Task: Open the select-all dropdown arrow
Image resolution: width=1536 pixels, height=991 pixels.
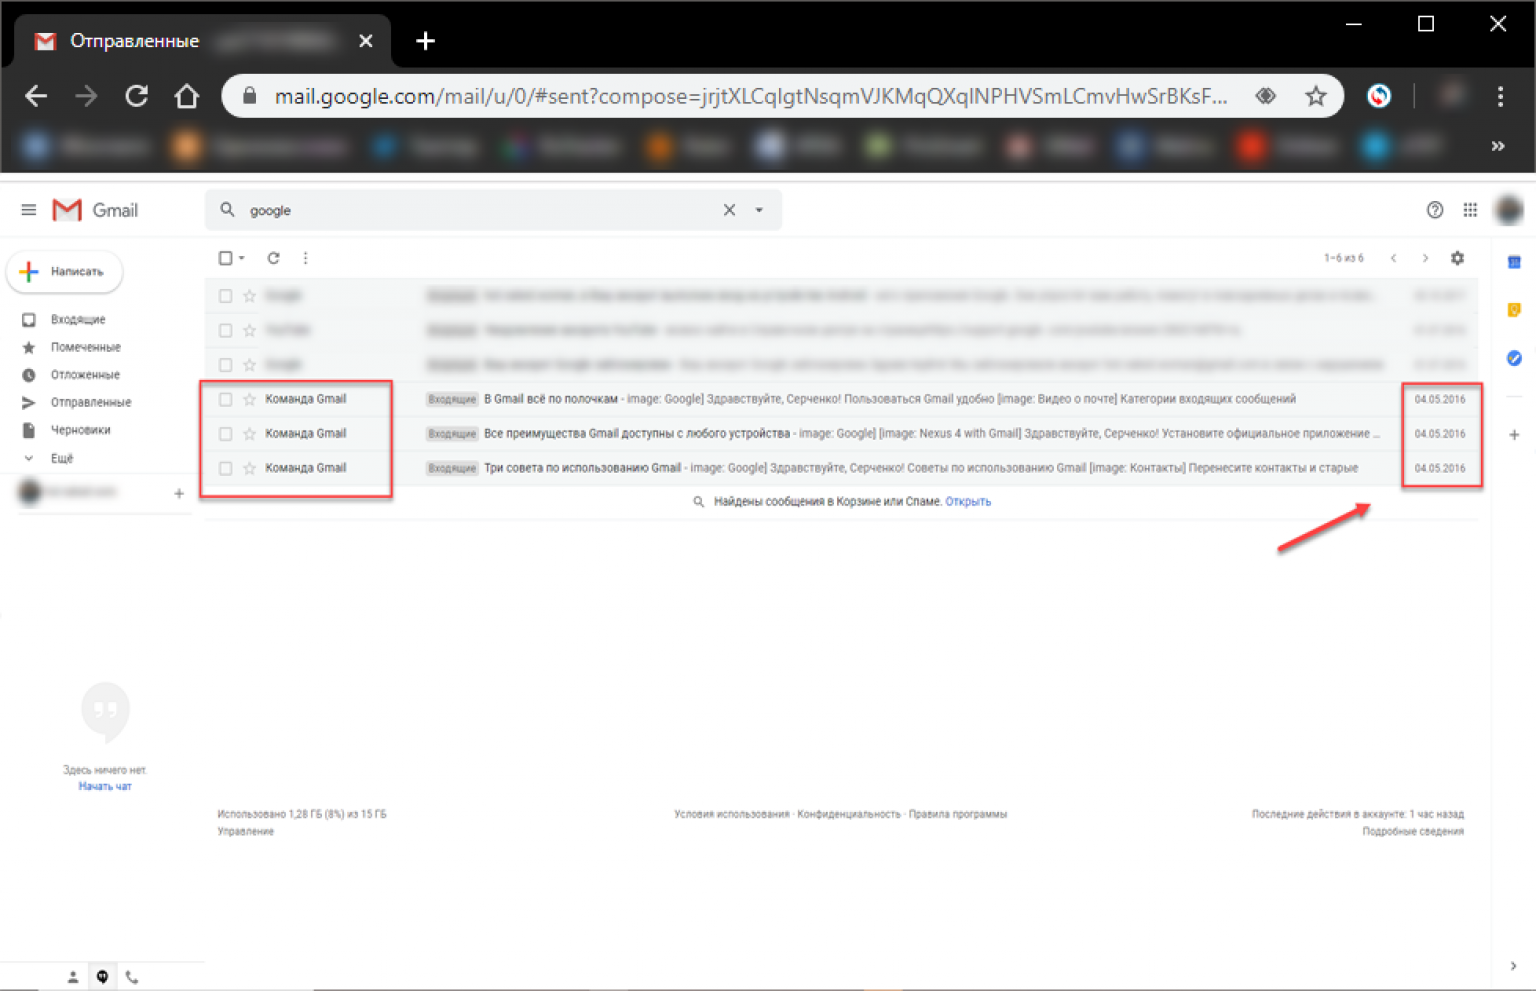Action: point(242,258)
